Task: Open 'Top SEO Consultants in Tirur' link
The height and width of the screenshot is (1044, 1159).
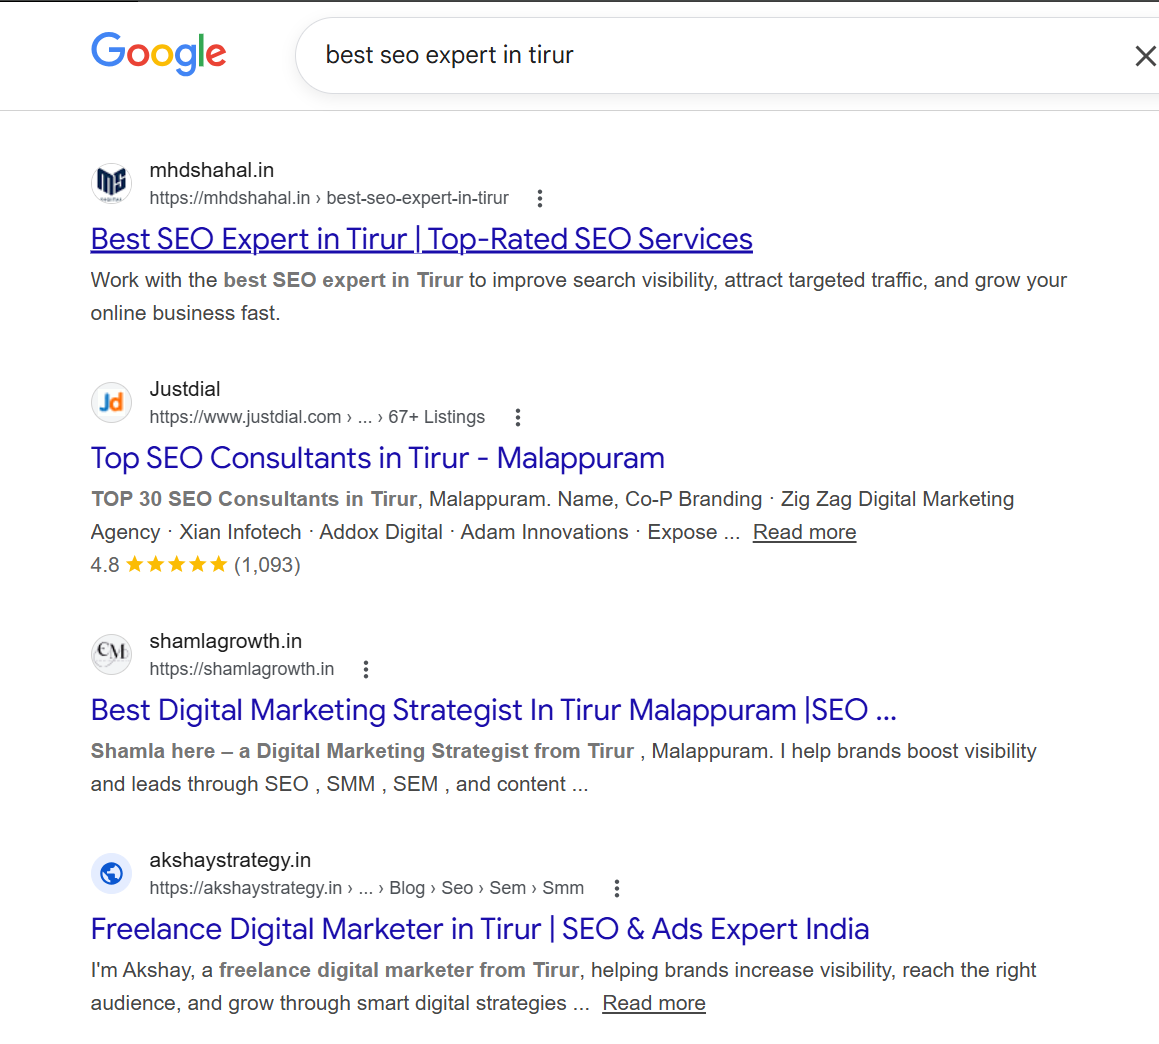Action: coord(377,458)
